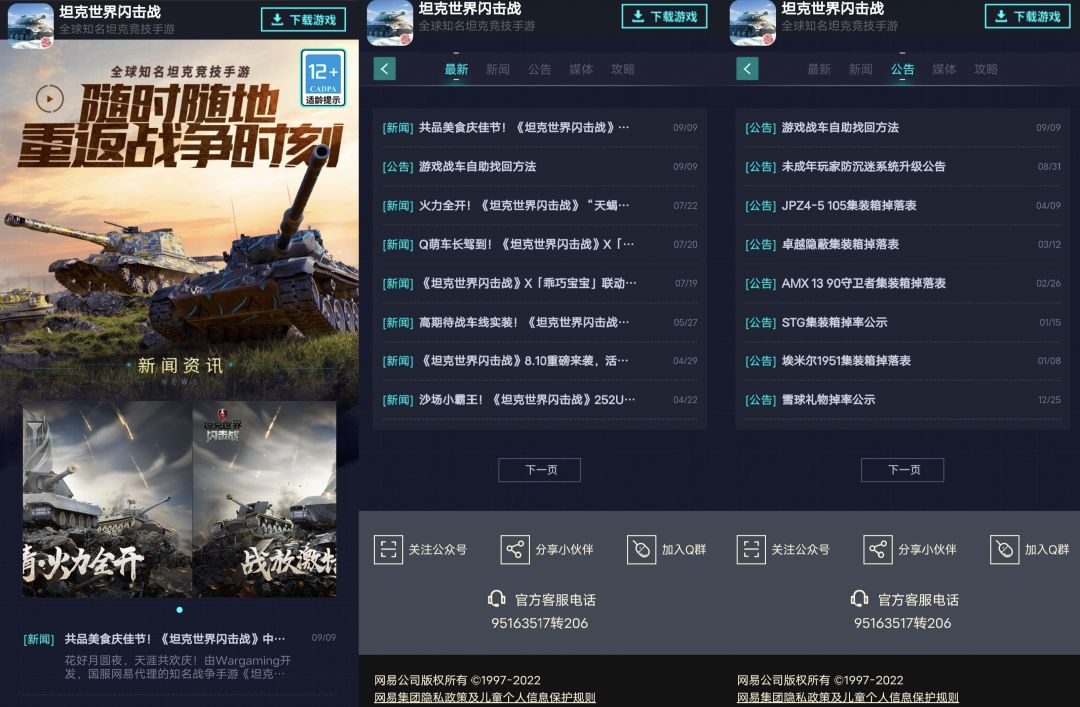Image resolution: width=1080 pixels, height=707 pixels.
Task: Open news 沙场小霸王 252U article
Action: [x=540, y=400]
